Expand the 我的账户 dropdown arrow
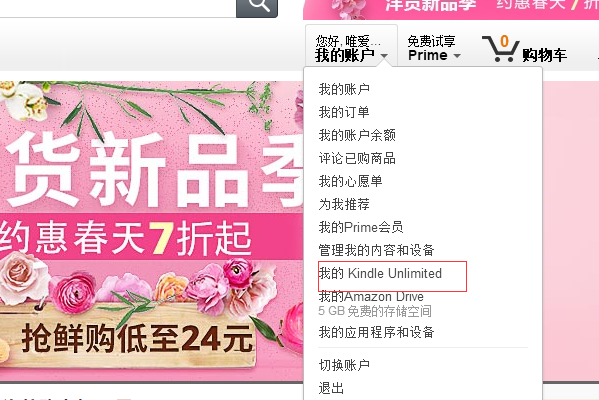Viewport: 599px width, 400px height. pyautogui.click(x=384, y=56)
